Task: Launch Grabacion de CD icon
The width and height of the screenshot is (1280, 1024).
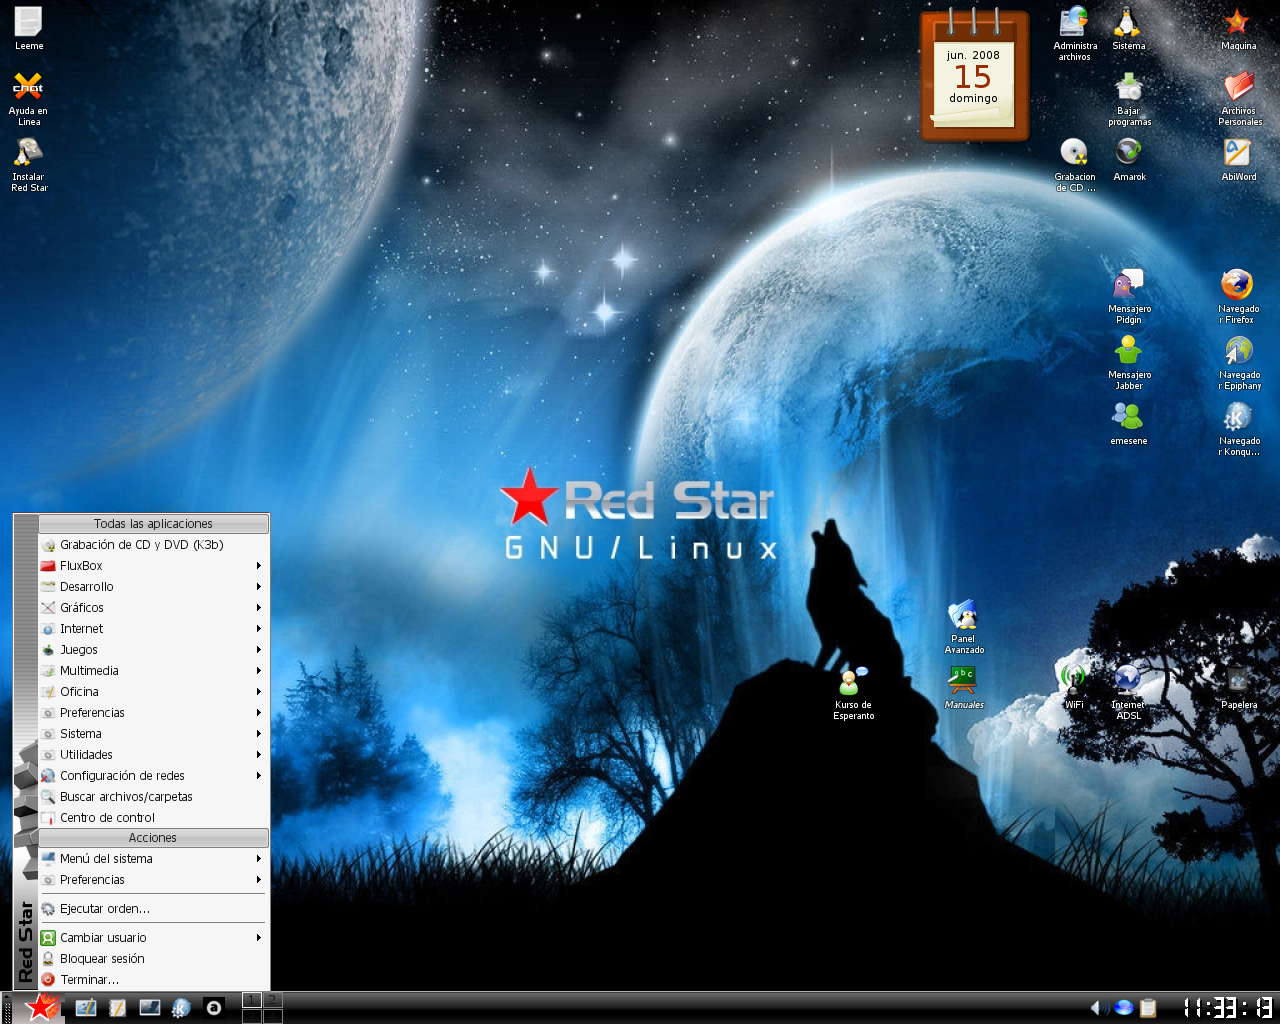Action: tap(1075, 164)
